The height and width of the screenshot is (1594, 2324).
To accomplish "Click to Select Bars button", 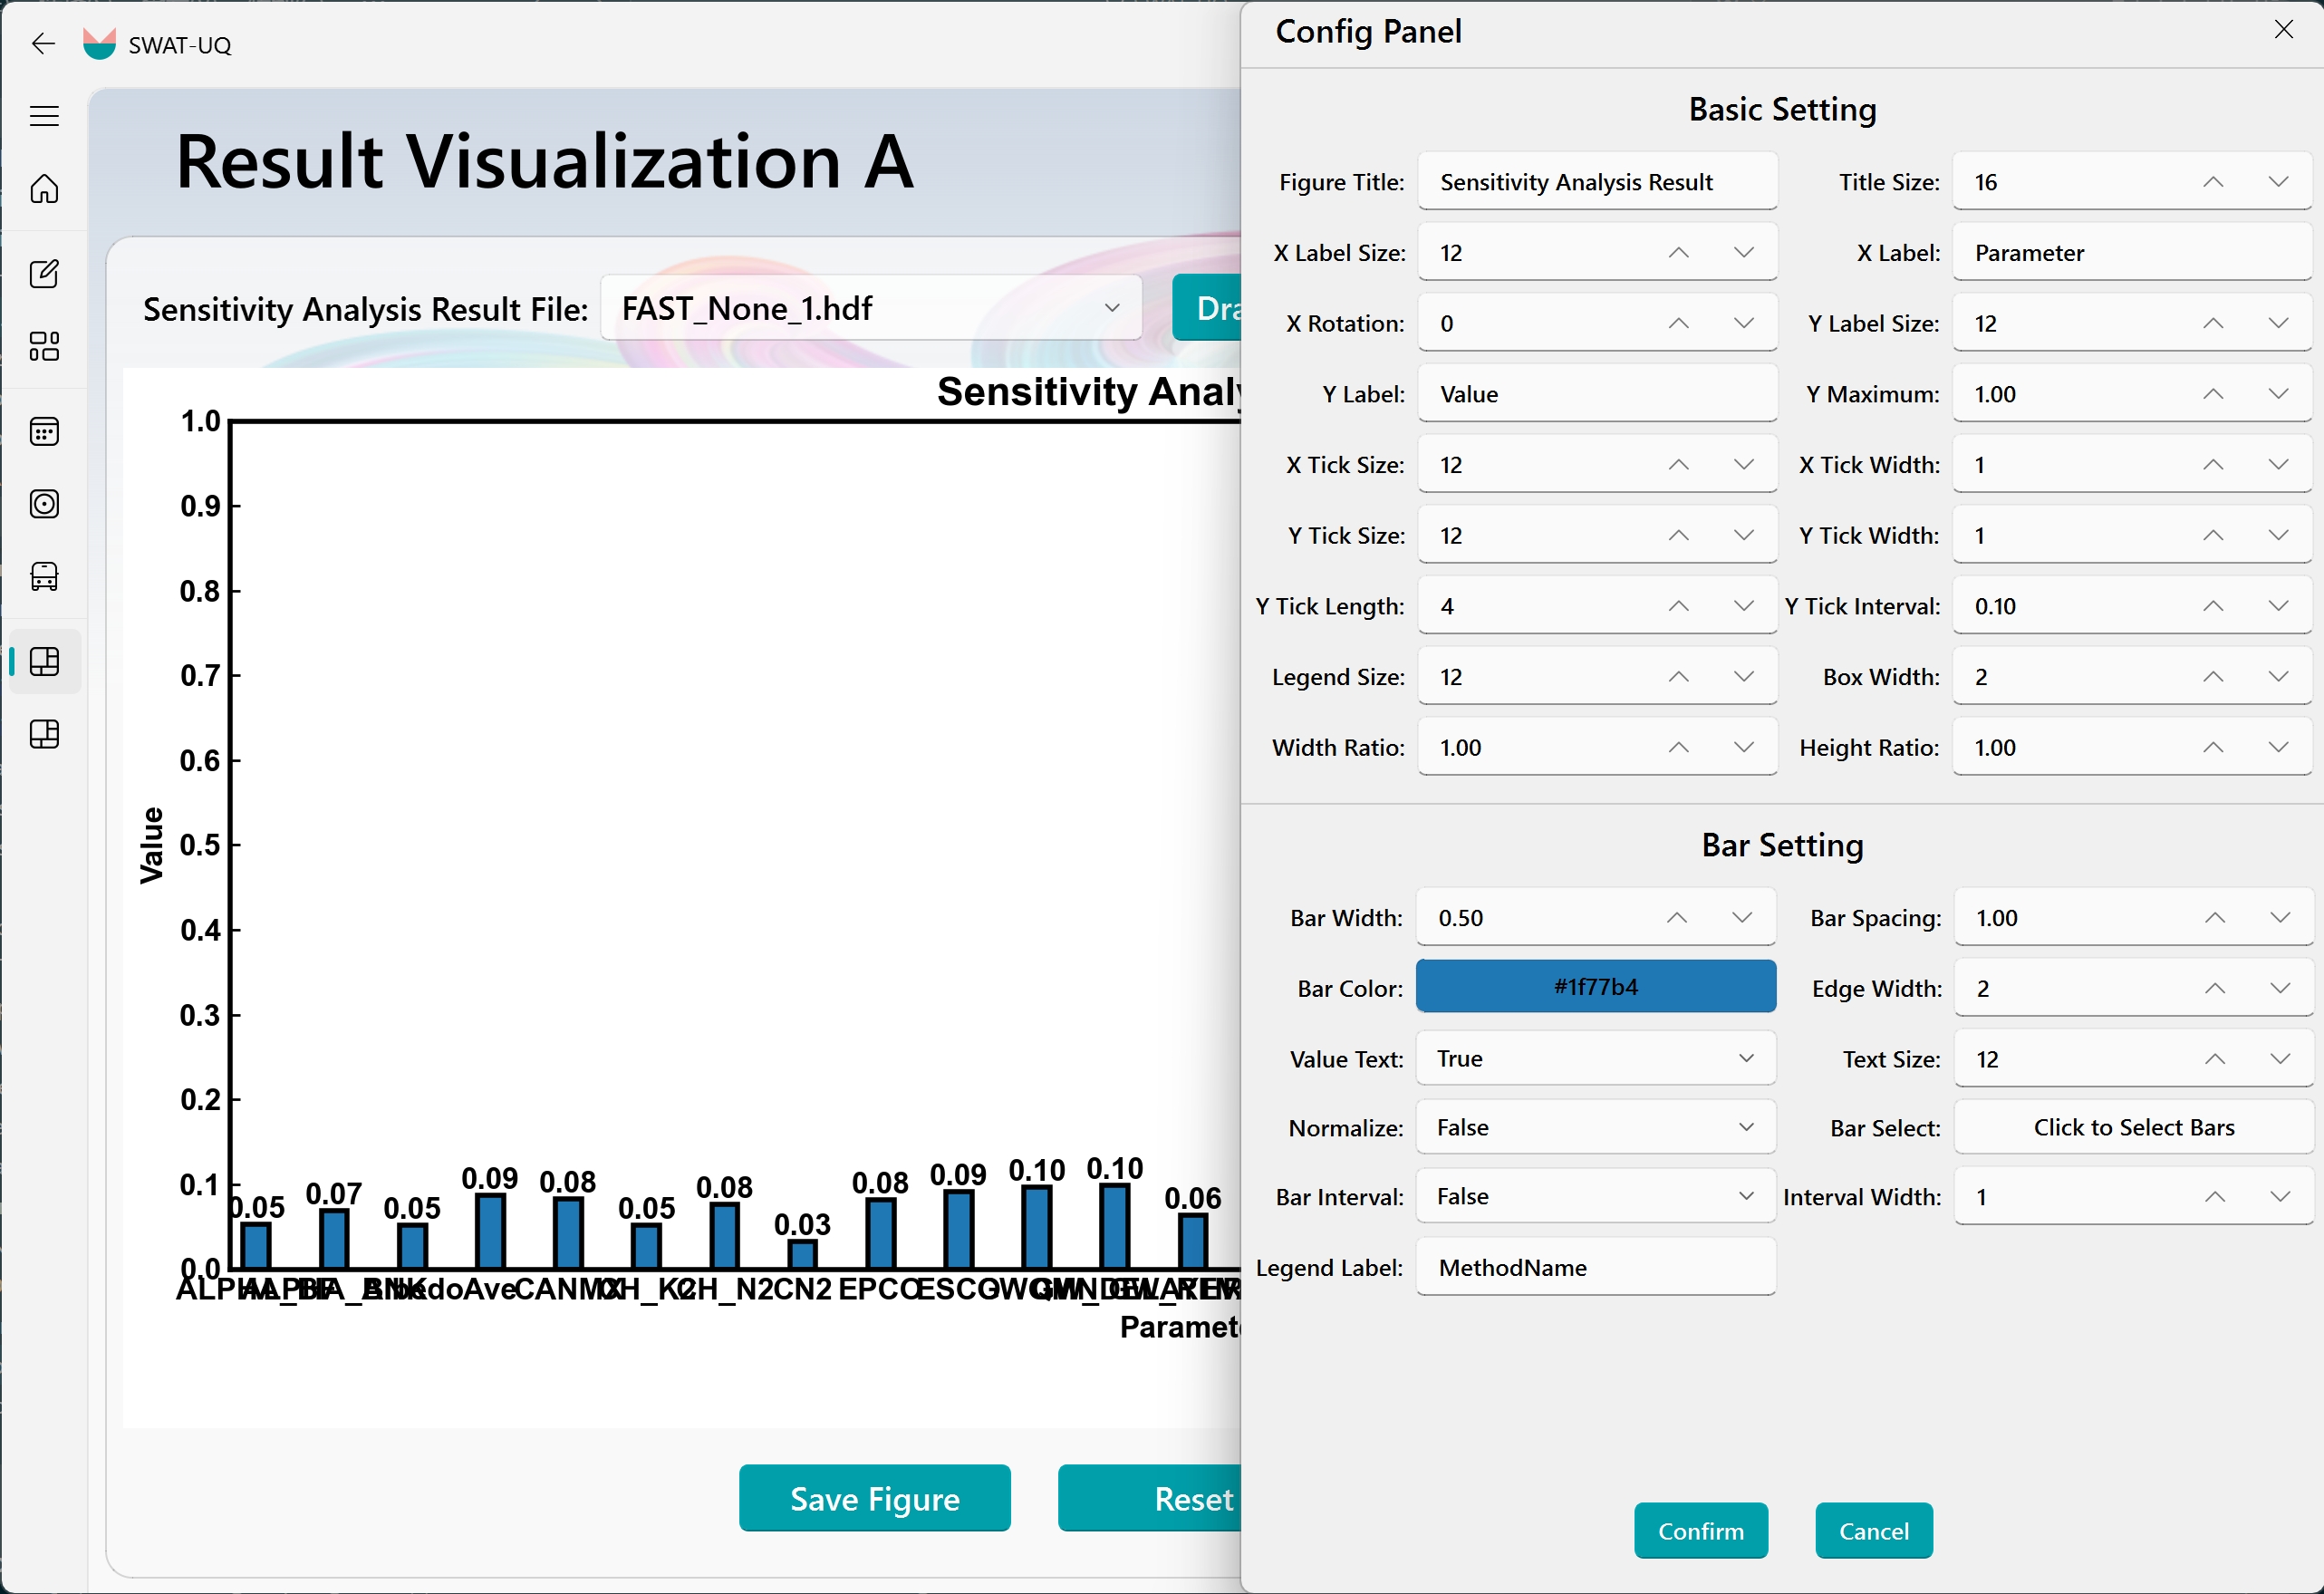I will [2133, 1127].
